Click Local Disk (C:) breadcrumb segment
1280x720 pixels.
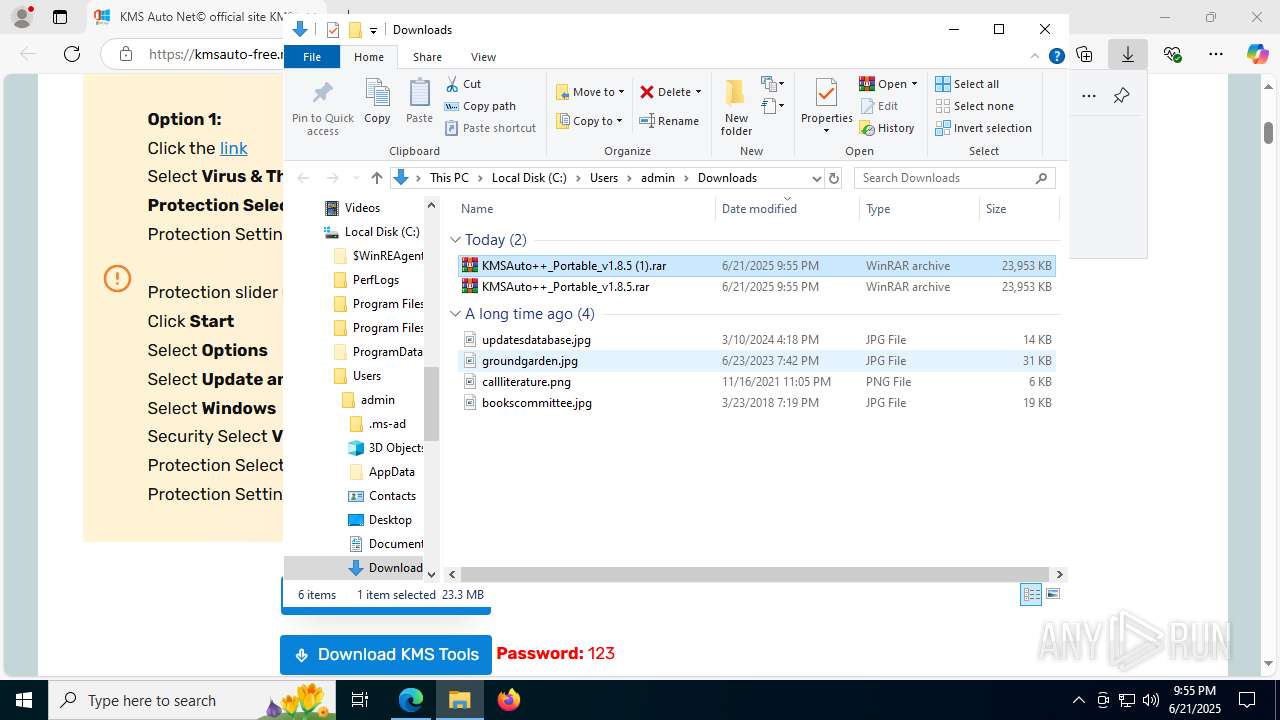pyautogui.click(x=529, y=178)
